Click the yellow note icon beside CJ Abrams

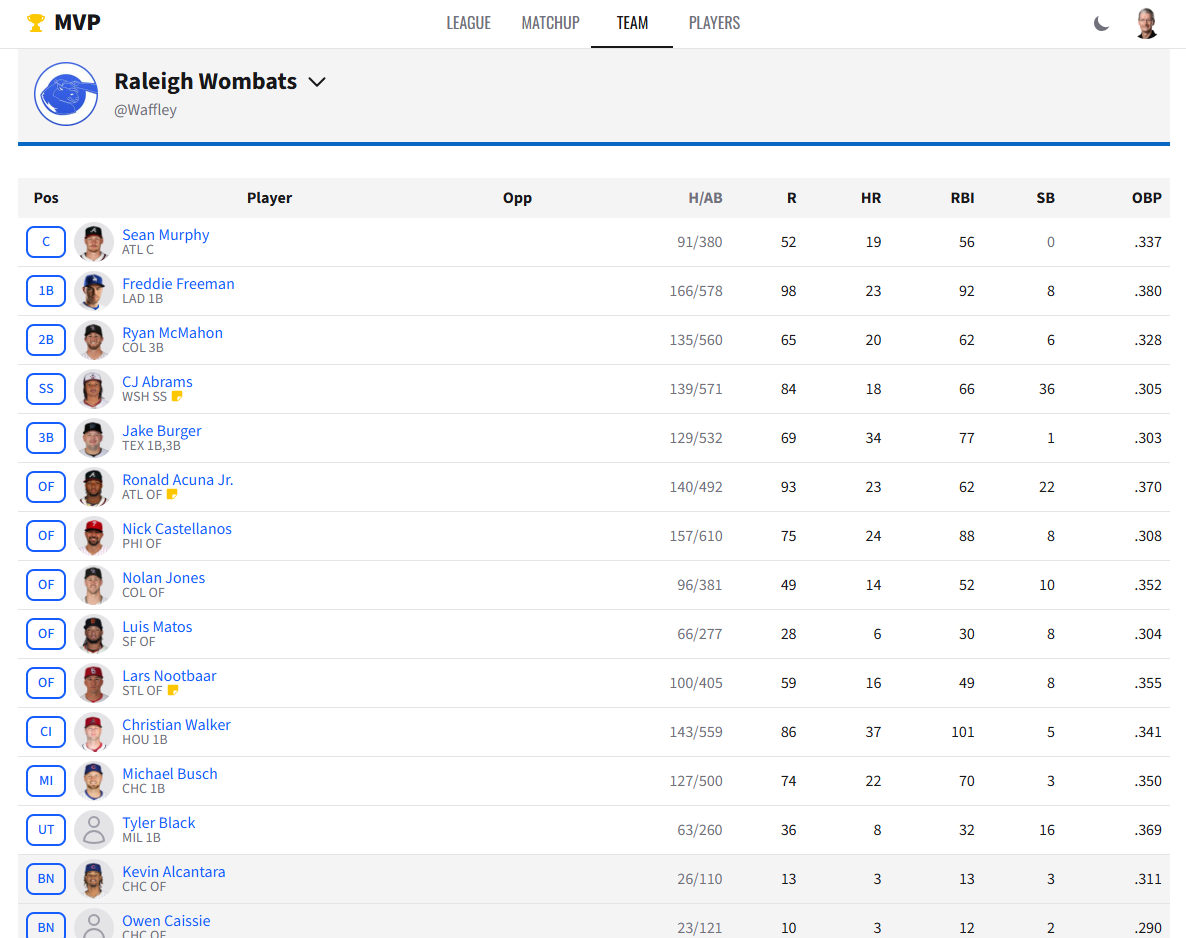point(177,397)
